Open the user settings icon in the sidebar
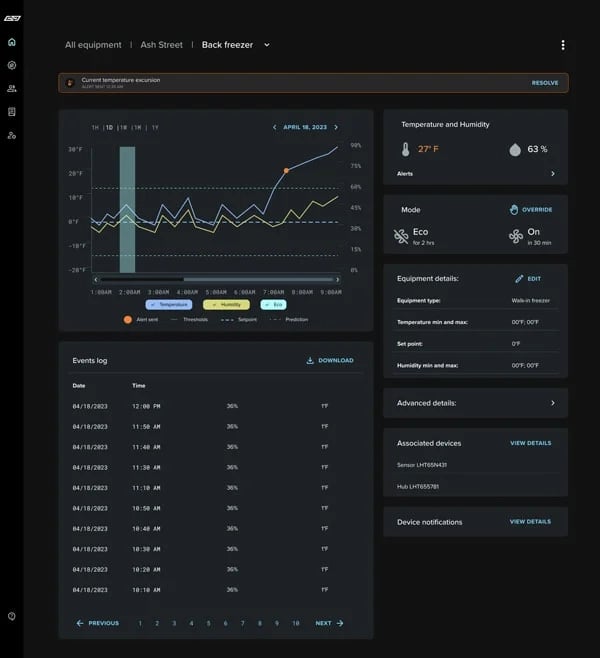This screenshot has height=658, width=600. (12, 135)
